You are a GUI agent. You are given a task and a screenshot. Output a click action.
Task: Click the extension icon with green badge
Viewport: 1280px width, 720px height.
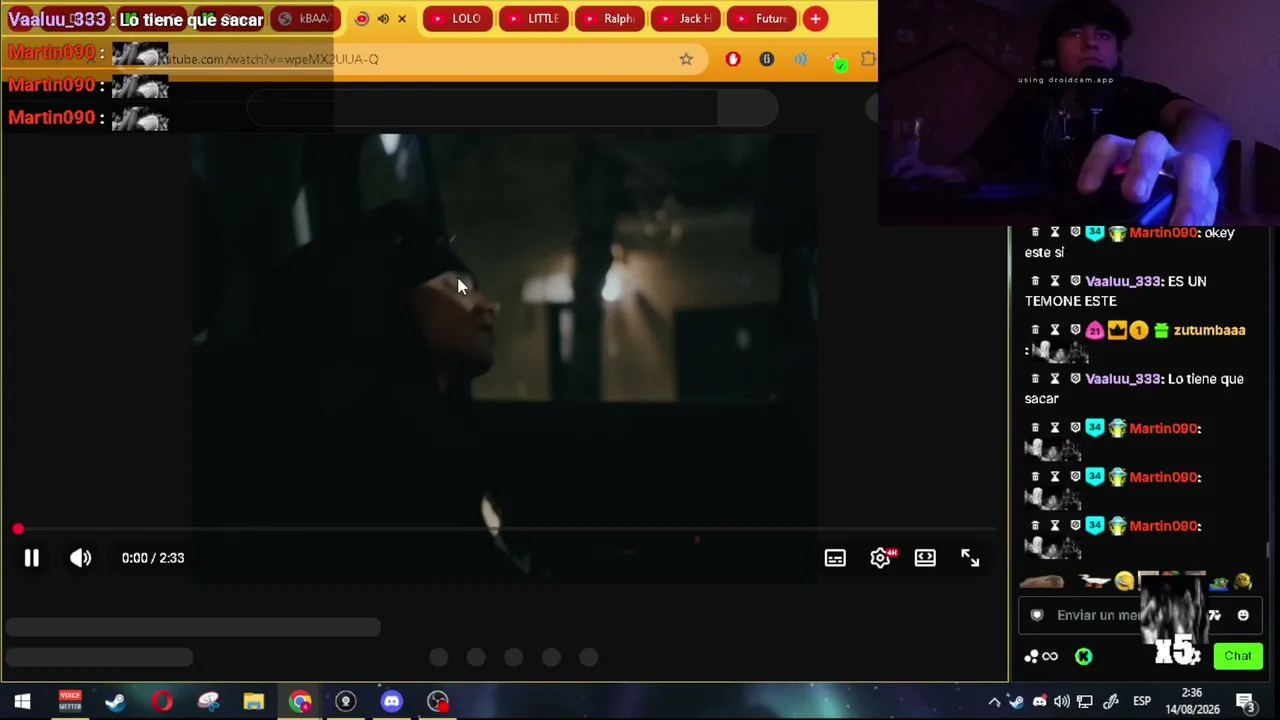click(836, 61)
